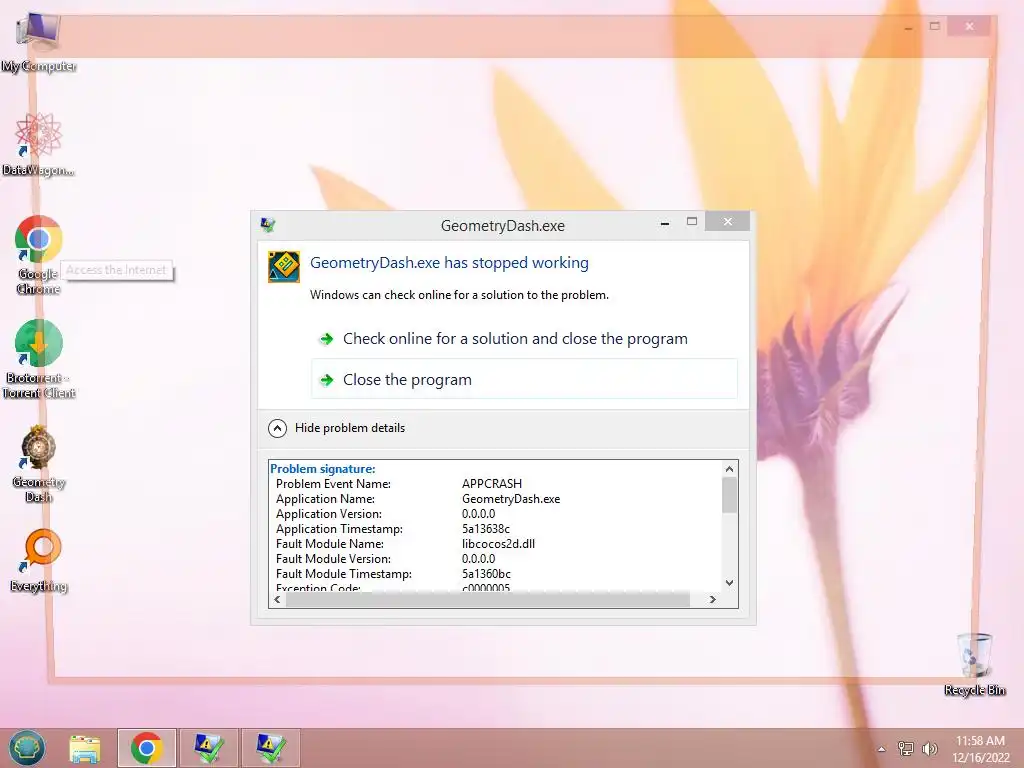Close the GeometryDash.exe dialog
Screen dimensions: 1024x768
tap(728, 222)
